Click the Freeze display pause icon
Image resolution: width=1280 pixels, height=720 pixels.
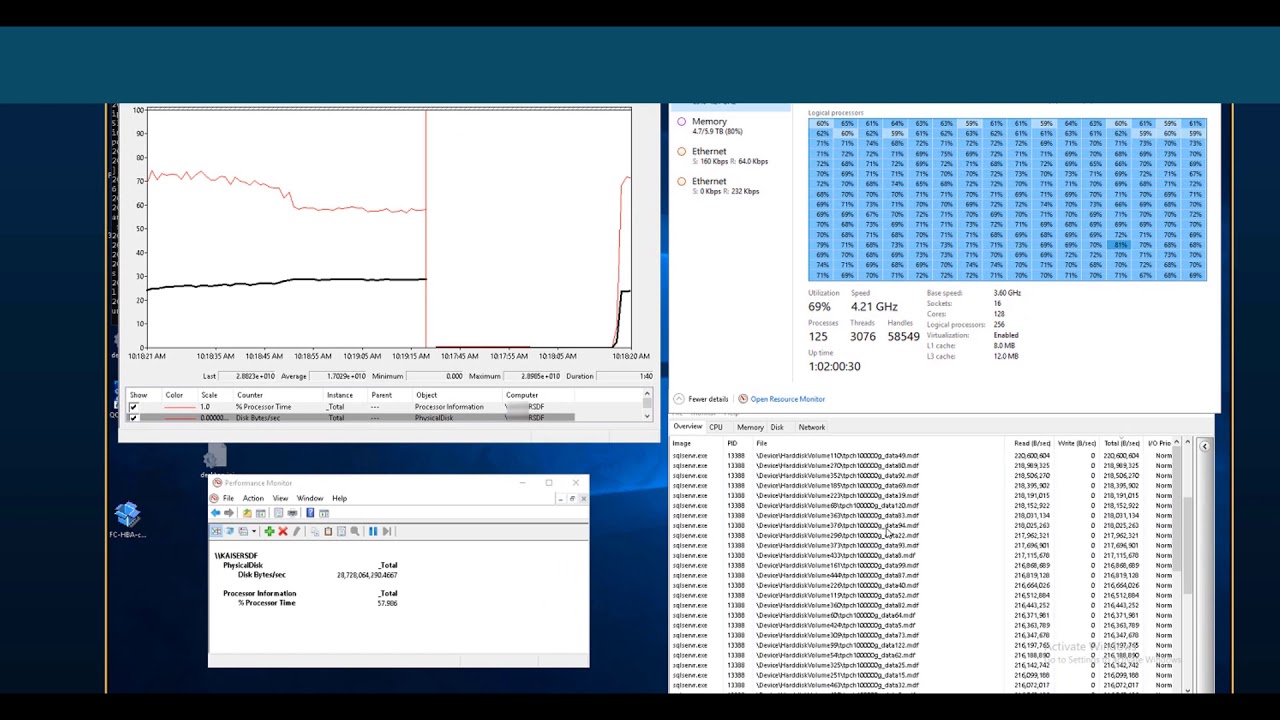(373, 531)
